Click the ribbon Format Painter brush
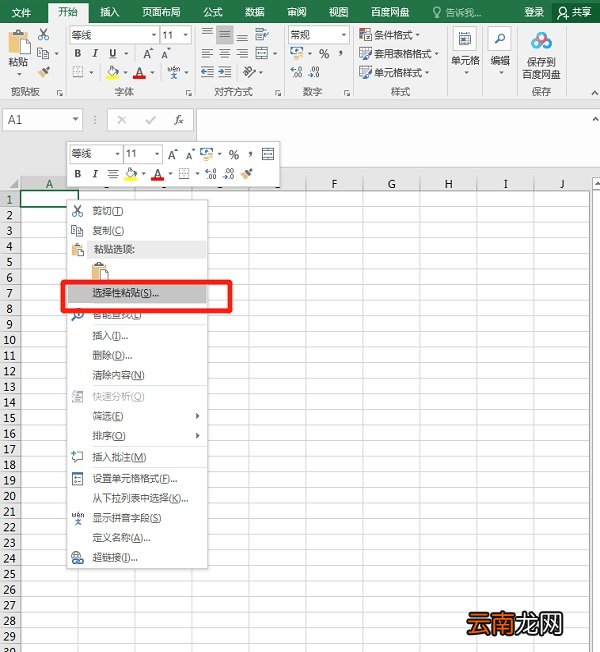 [x=44, y=72]
